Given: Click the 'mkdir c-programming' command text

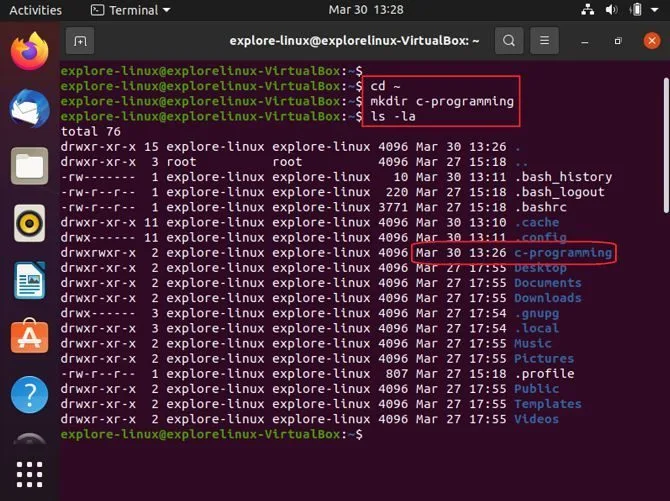Looking at the screenshot, I should (442, 101).
